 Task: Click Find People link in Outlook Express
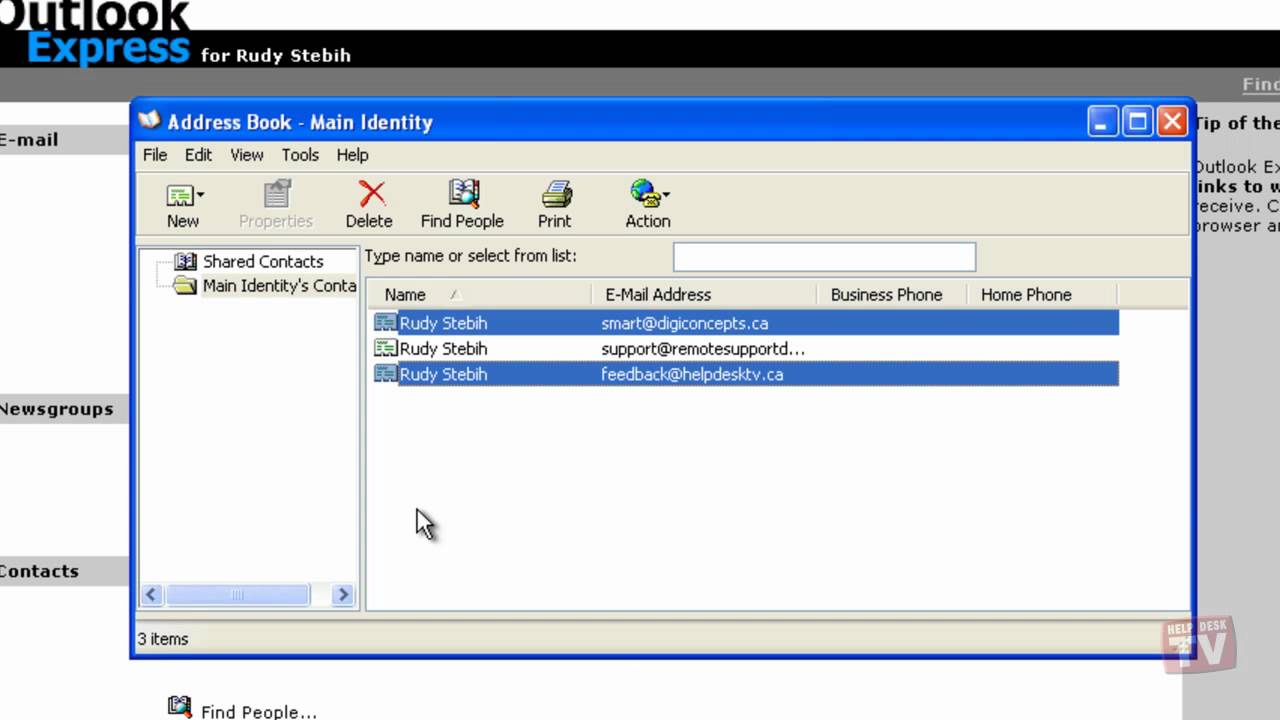pos(259,712)
